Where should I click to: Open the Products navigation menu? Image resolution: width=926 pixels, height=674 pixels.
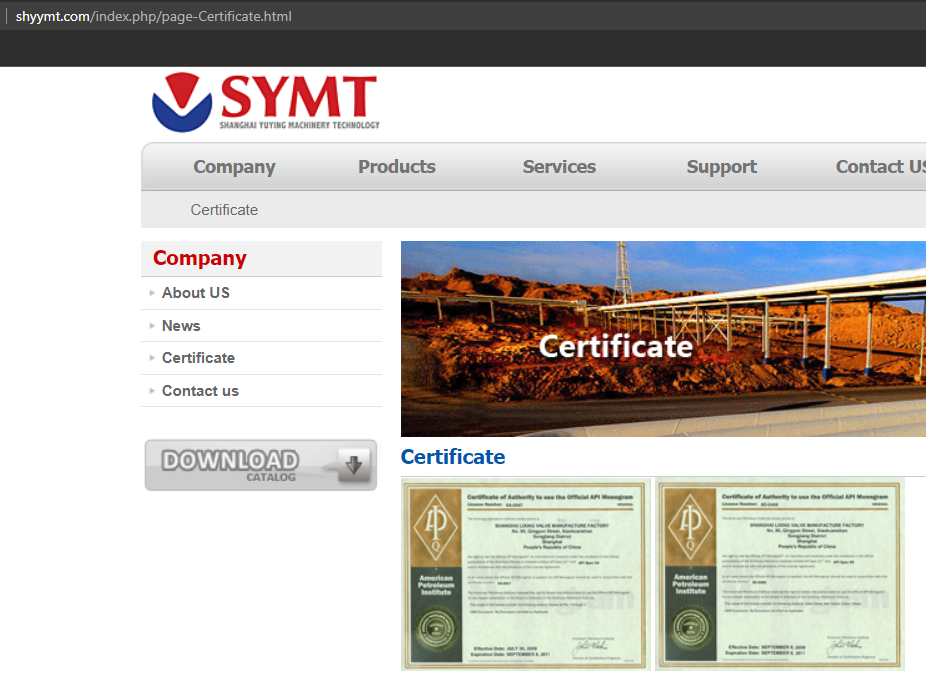click(x=397, y=167)
